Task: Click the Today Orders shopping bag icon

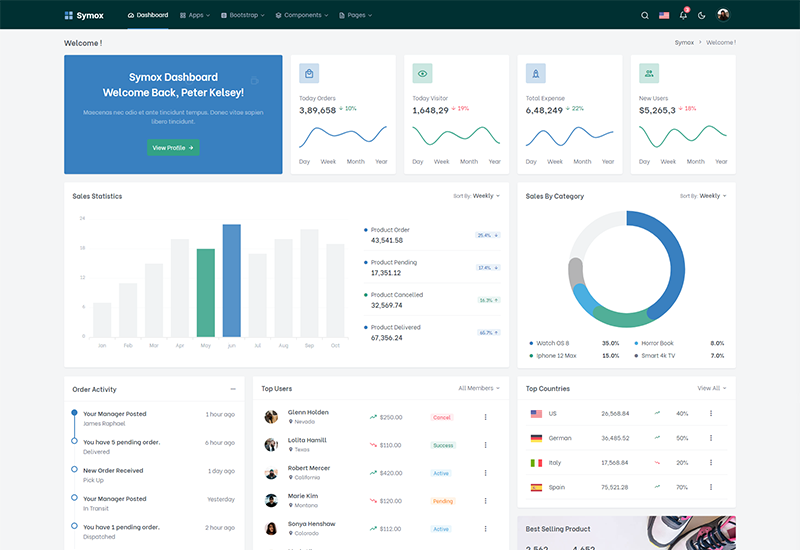Action: point(309,73)
